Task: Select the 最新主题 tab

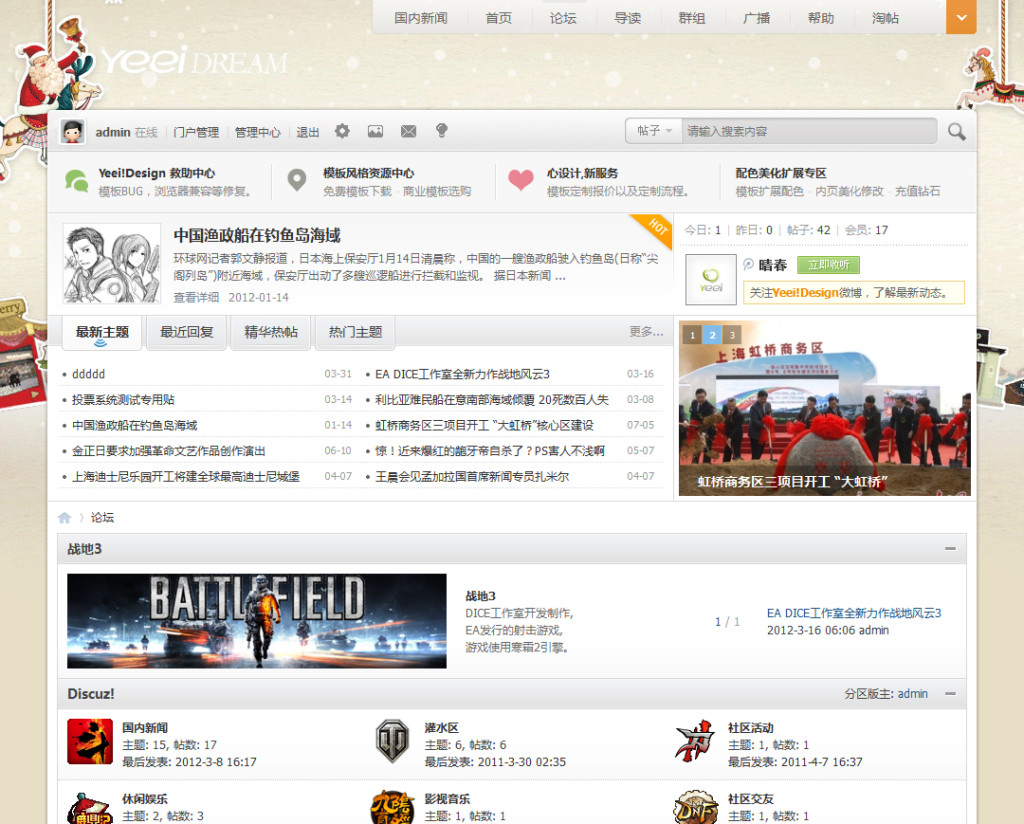Action: pyautogui.click(x=102, y=332)
